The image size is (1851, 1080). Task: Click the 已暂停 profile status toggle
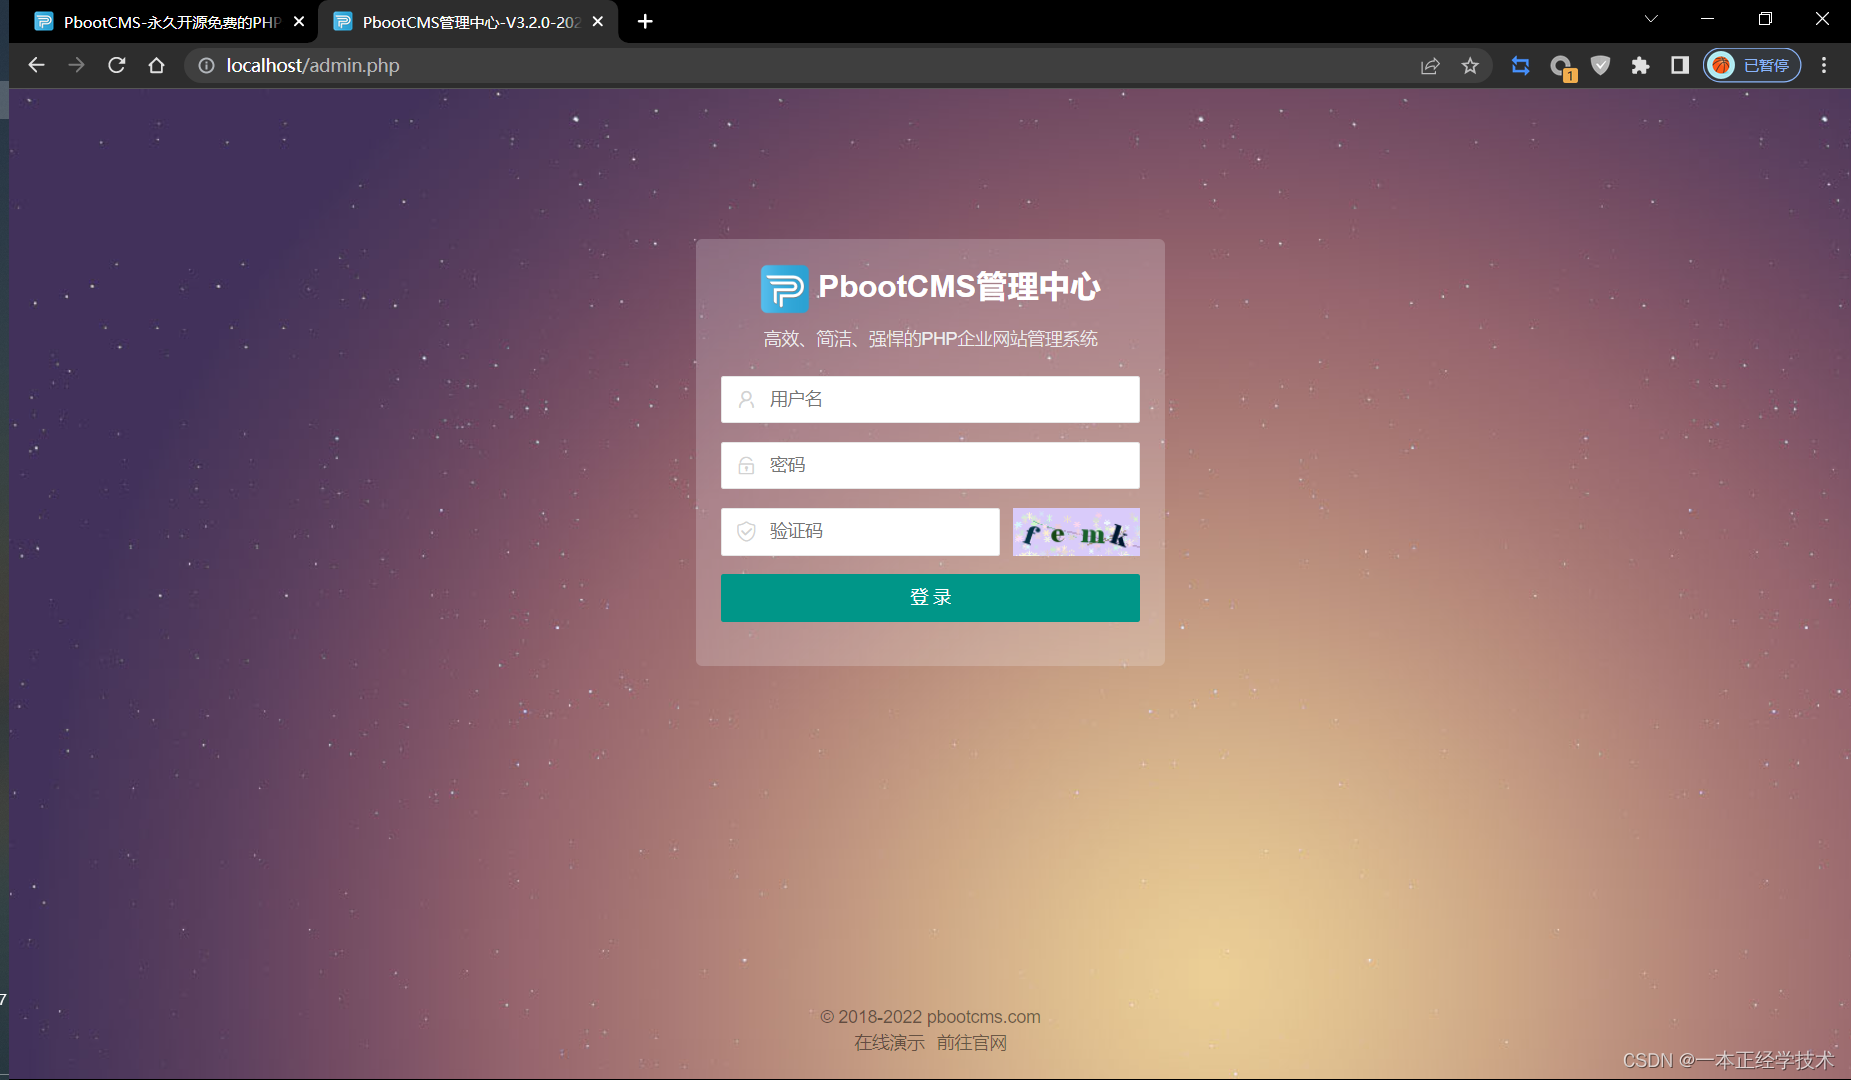click(1752, 65)
